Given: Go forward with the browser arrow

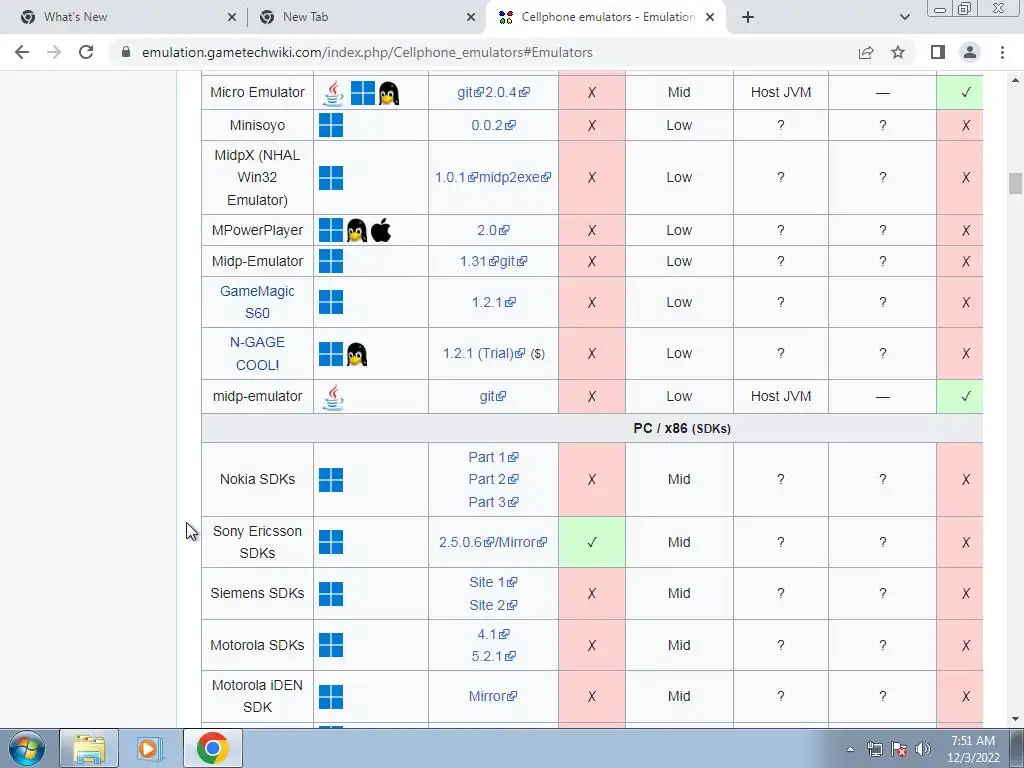Looking at the screenshot, I should (54, 52).
